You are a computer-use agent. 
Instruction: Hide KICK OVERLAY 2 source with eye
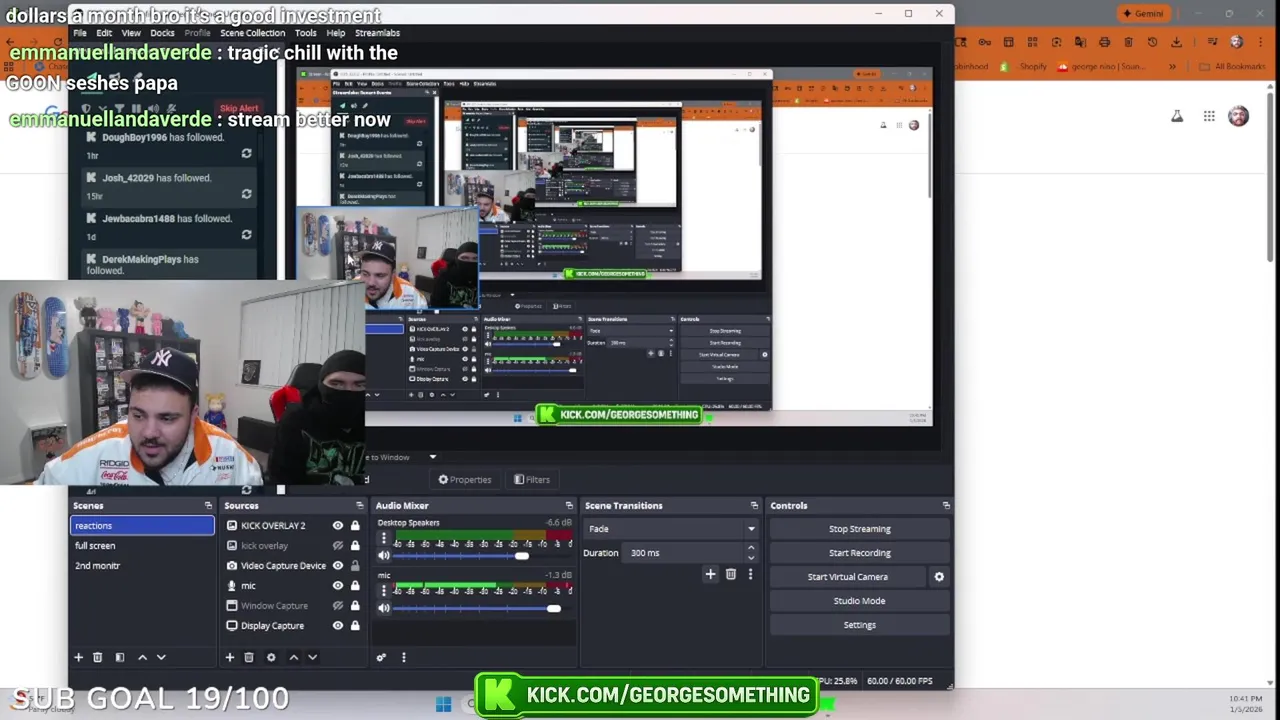point(338,526)
